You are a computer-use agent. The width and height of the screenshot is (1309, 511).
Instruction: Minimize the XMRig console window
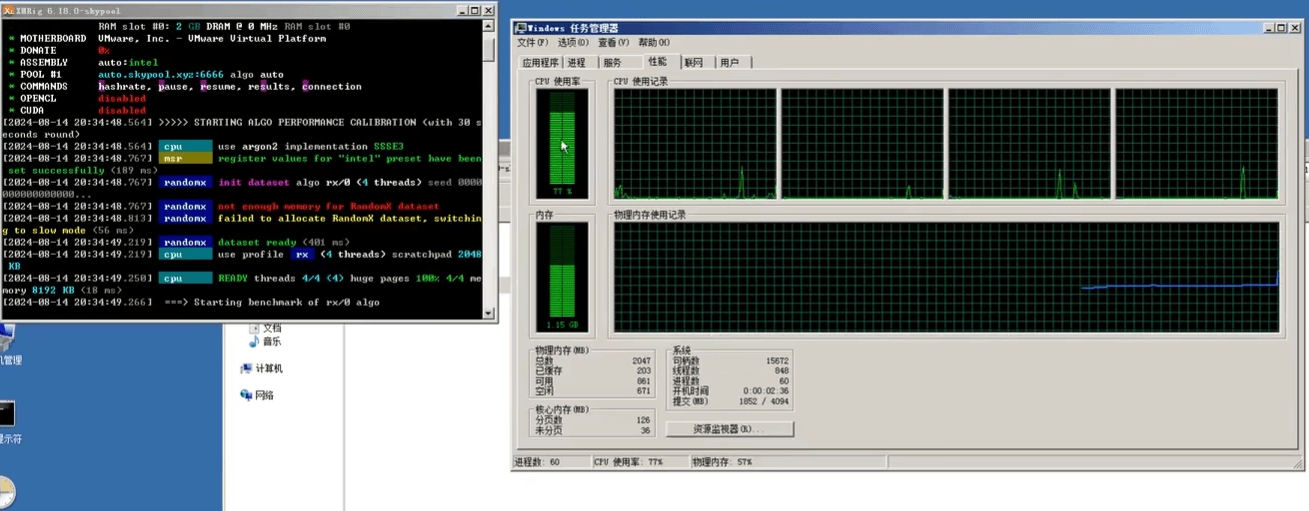(463, 9)
